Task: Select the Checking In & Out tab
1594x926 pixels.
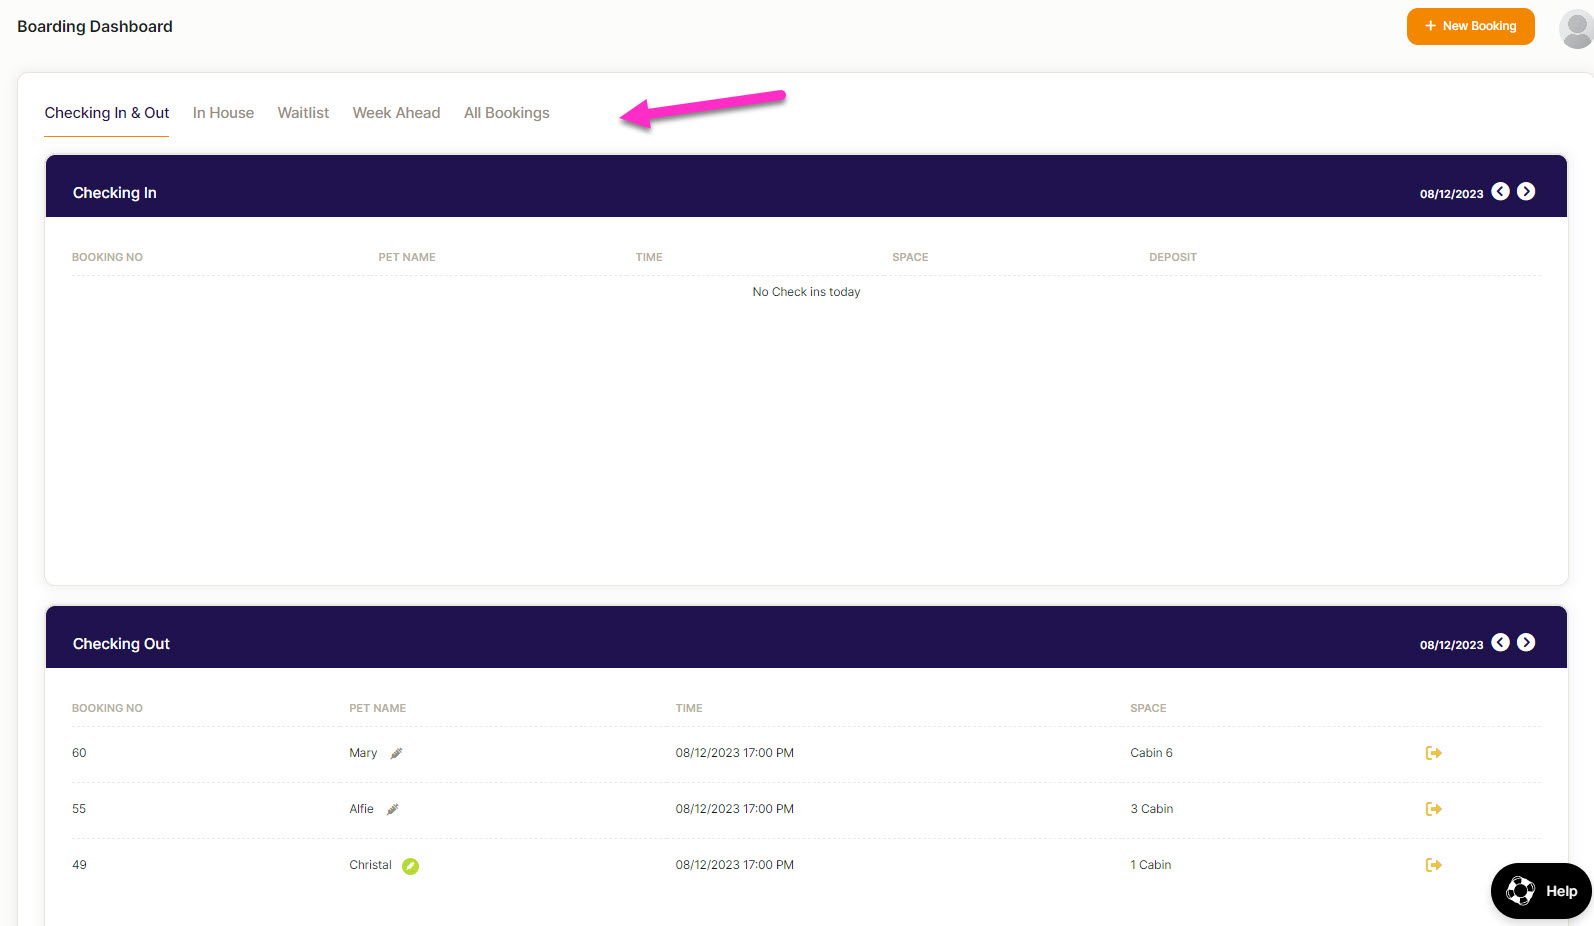Action: click(107, 113)
